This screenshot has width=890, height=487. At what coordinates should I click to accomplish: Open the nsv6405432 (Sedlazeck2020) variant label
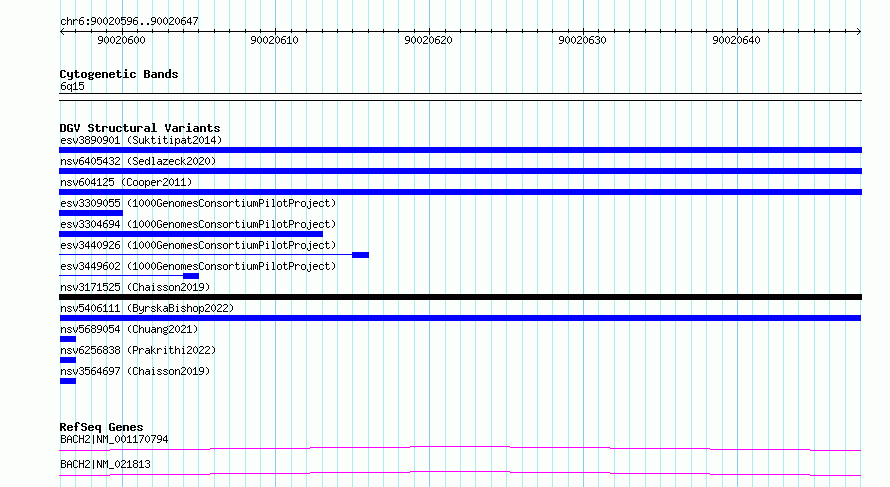coord(138,161)
